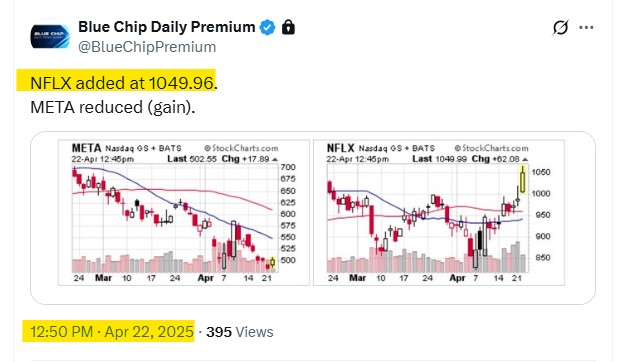Click the 395 Views count
The width and height of the screenshot is (617, 362).
point(240,332)
